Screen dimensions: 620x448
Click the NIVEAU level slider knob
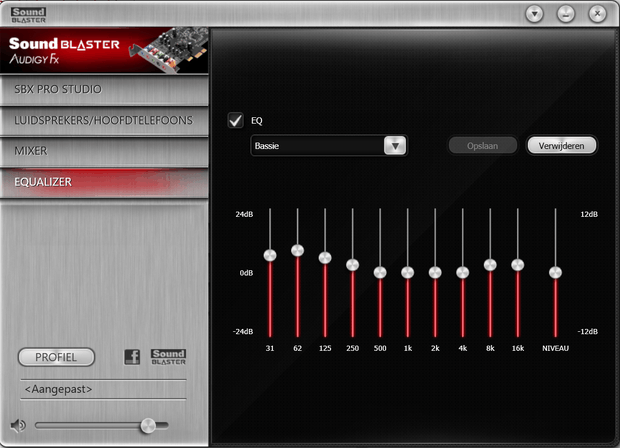click(x=555, y=272)
